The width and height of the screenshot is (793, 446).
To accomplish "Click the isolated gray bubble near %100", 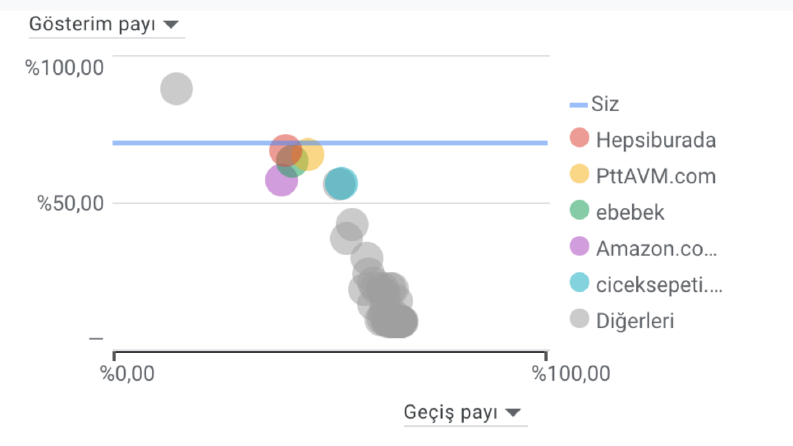I will click(177, 88).
